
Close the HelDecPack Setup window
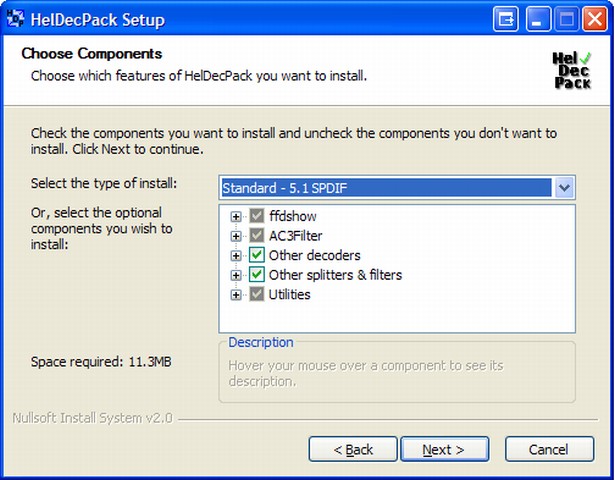594,18
